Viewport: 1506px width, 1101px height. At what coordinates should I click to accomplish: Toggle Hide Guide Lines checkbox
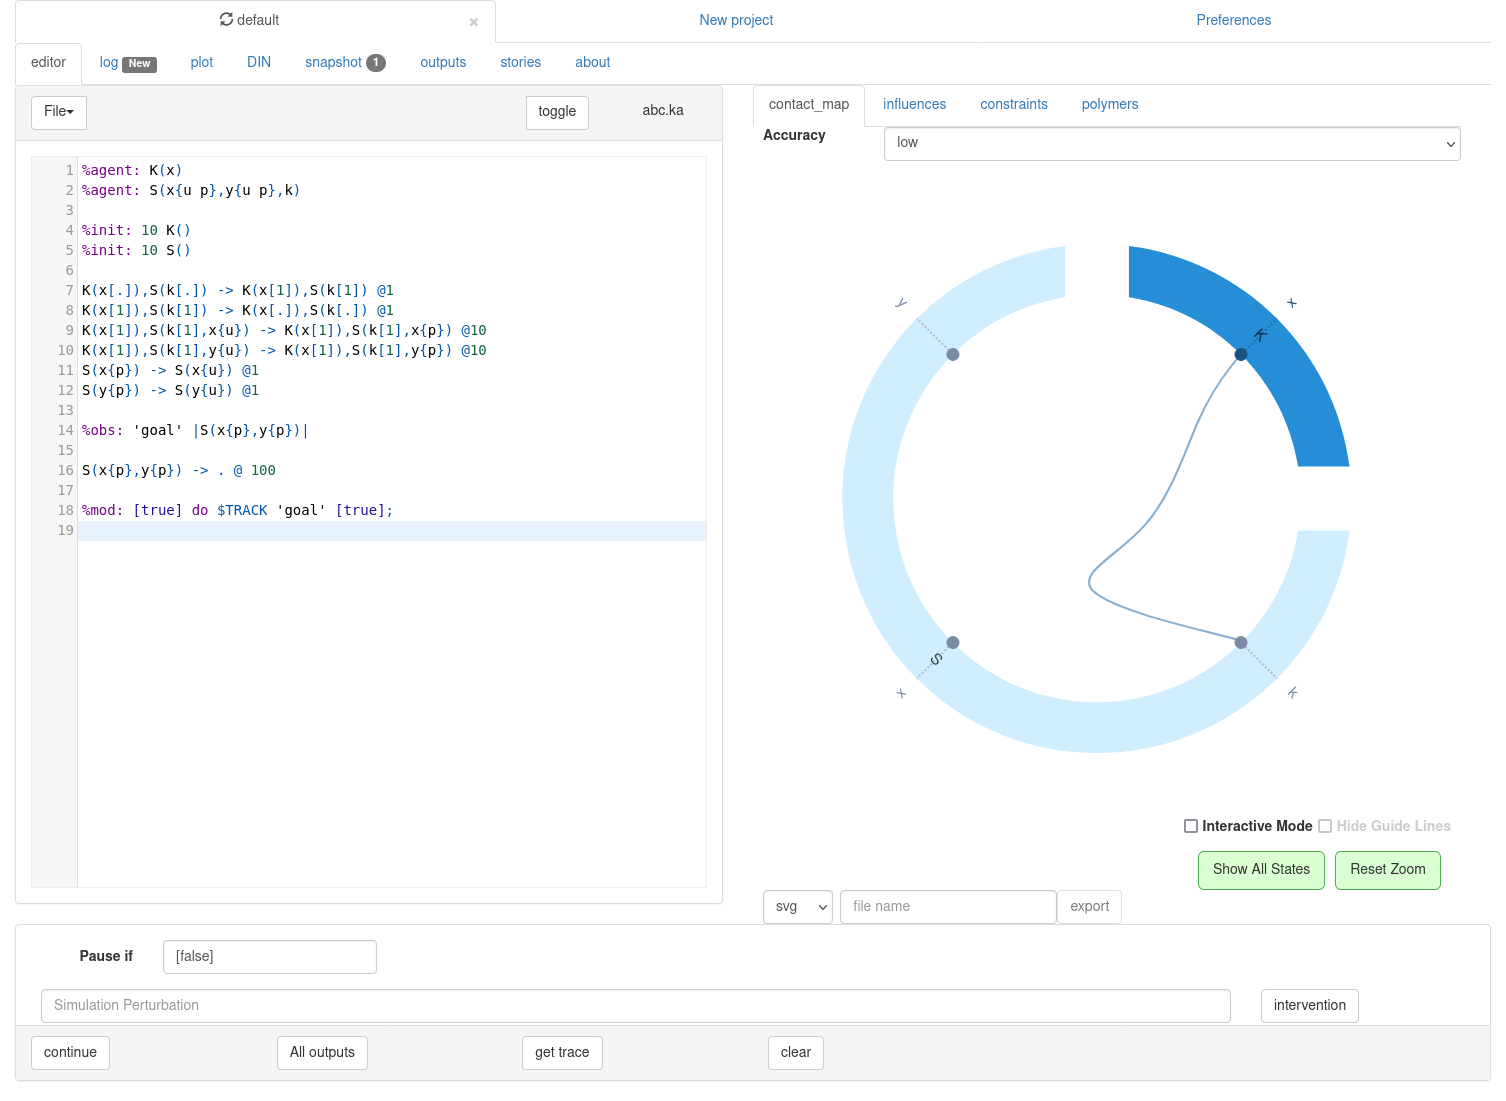1325,826
